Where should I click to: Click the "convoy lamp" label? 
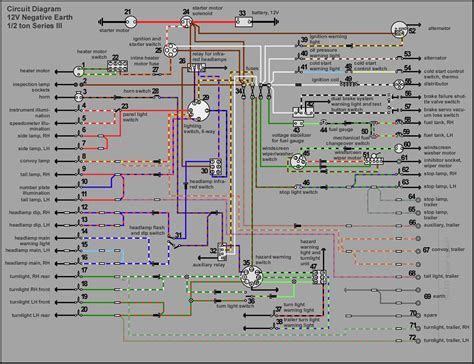tap(35, 161)
